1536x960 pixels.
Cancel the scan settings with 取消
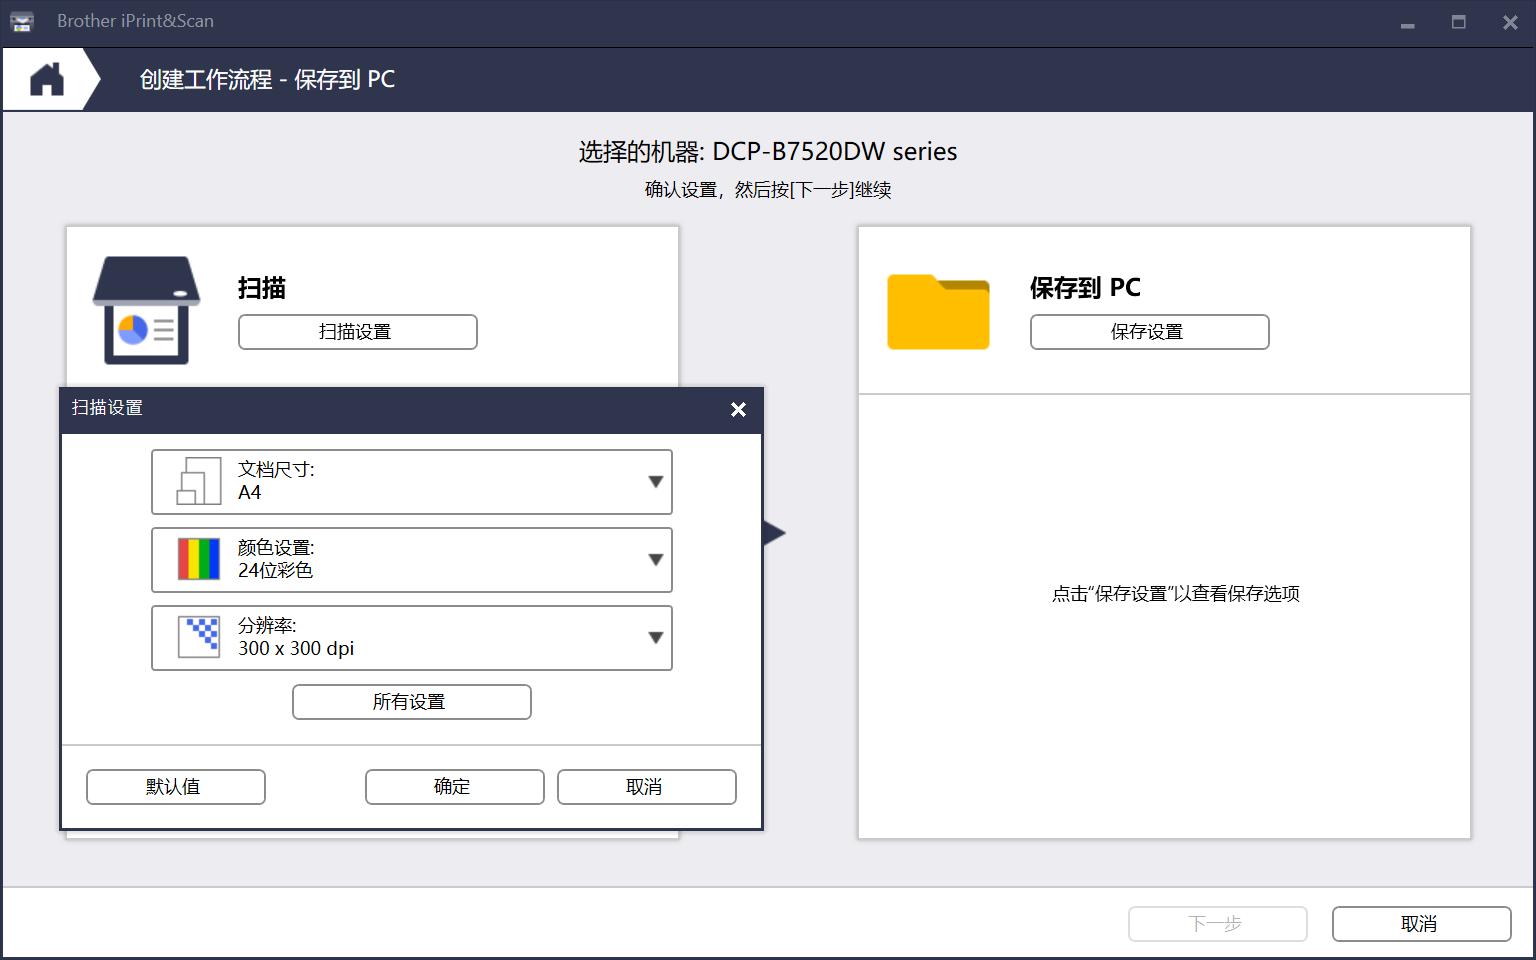pos(646,786)
